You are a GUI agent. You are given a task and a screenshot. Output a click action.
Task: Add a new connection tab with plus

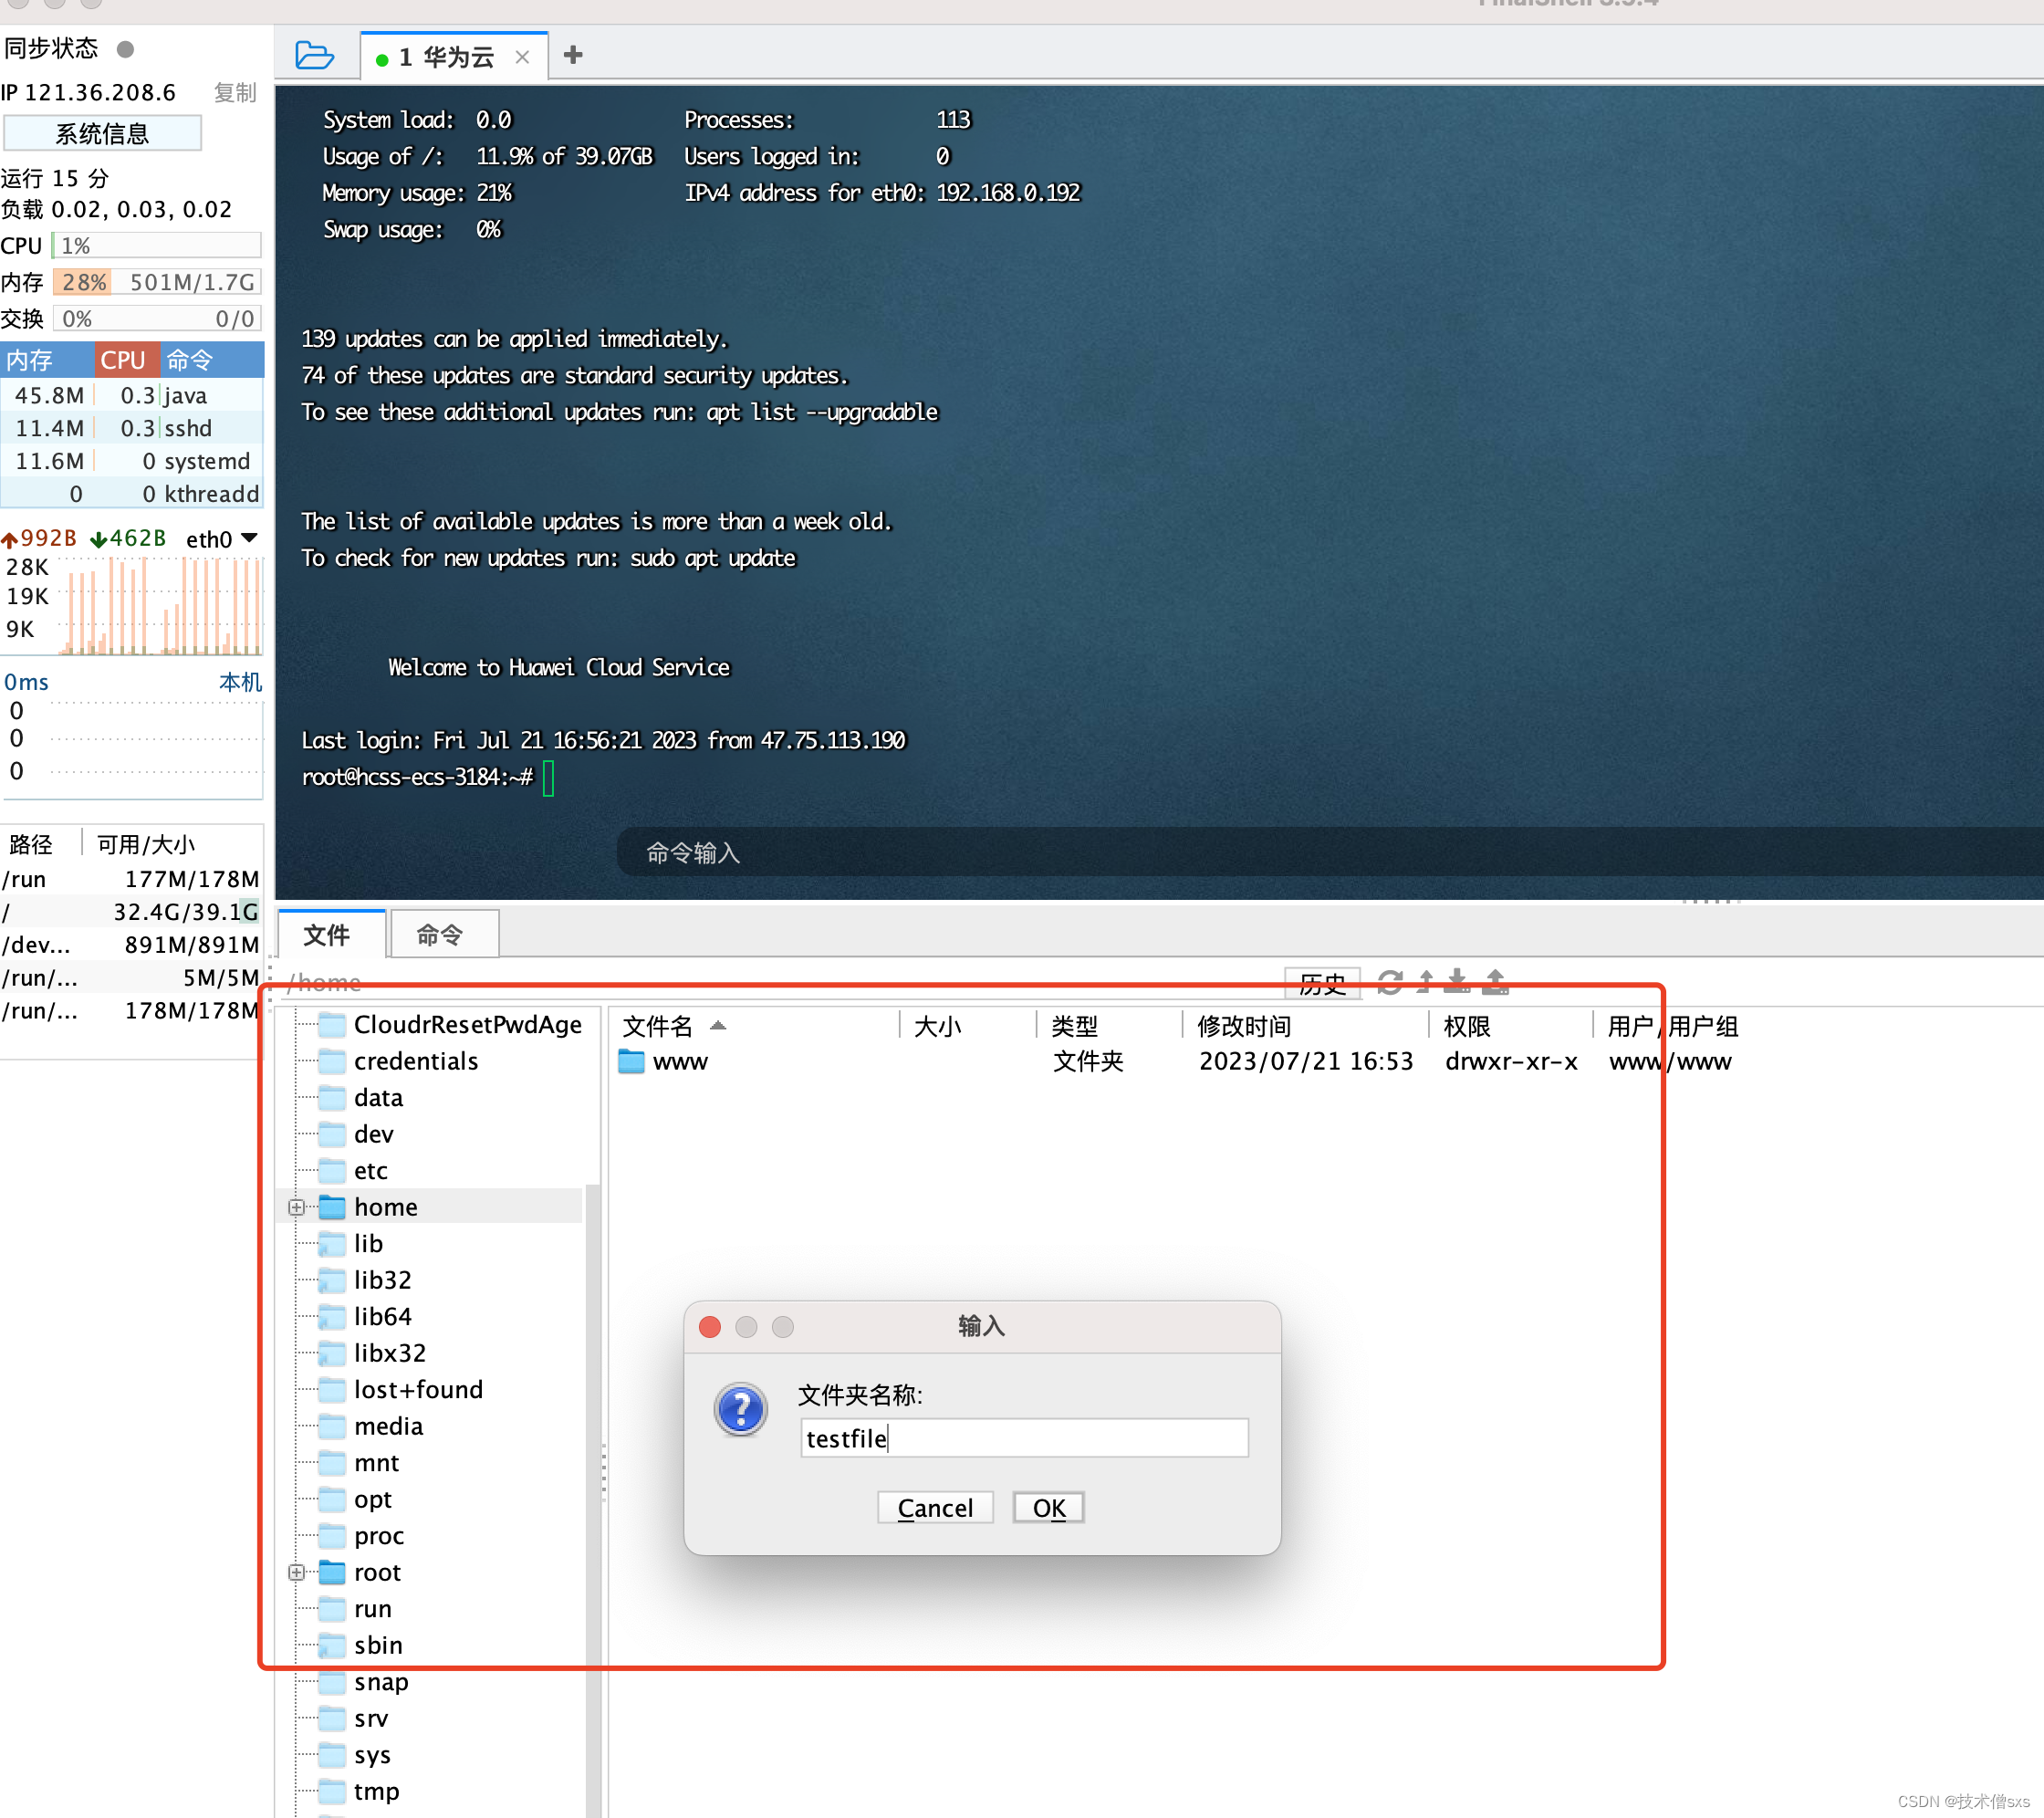pos(573,55)
